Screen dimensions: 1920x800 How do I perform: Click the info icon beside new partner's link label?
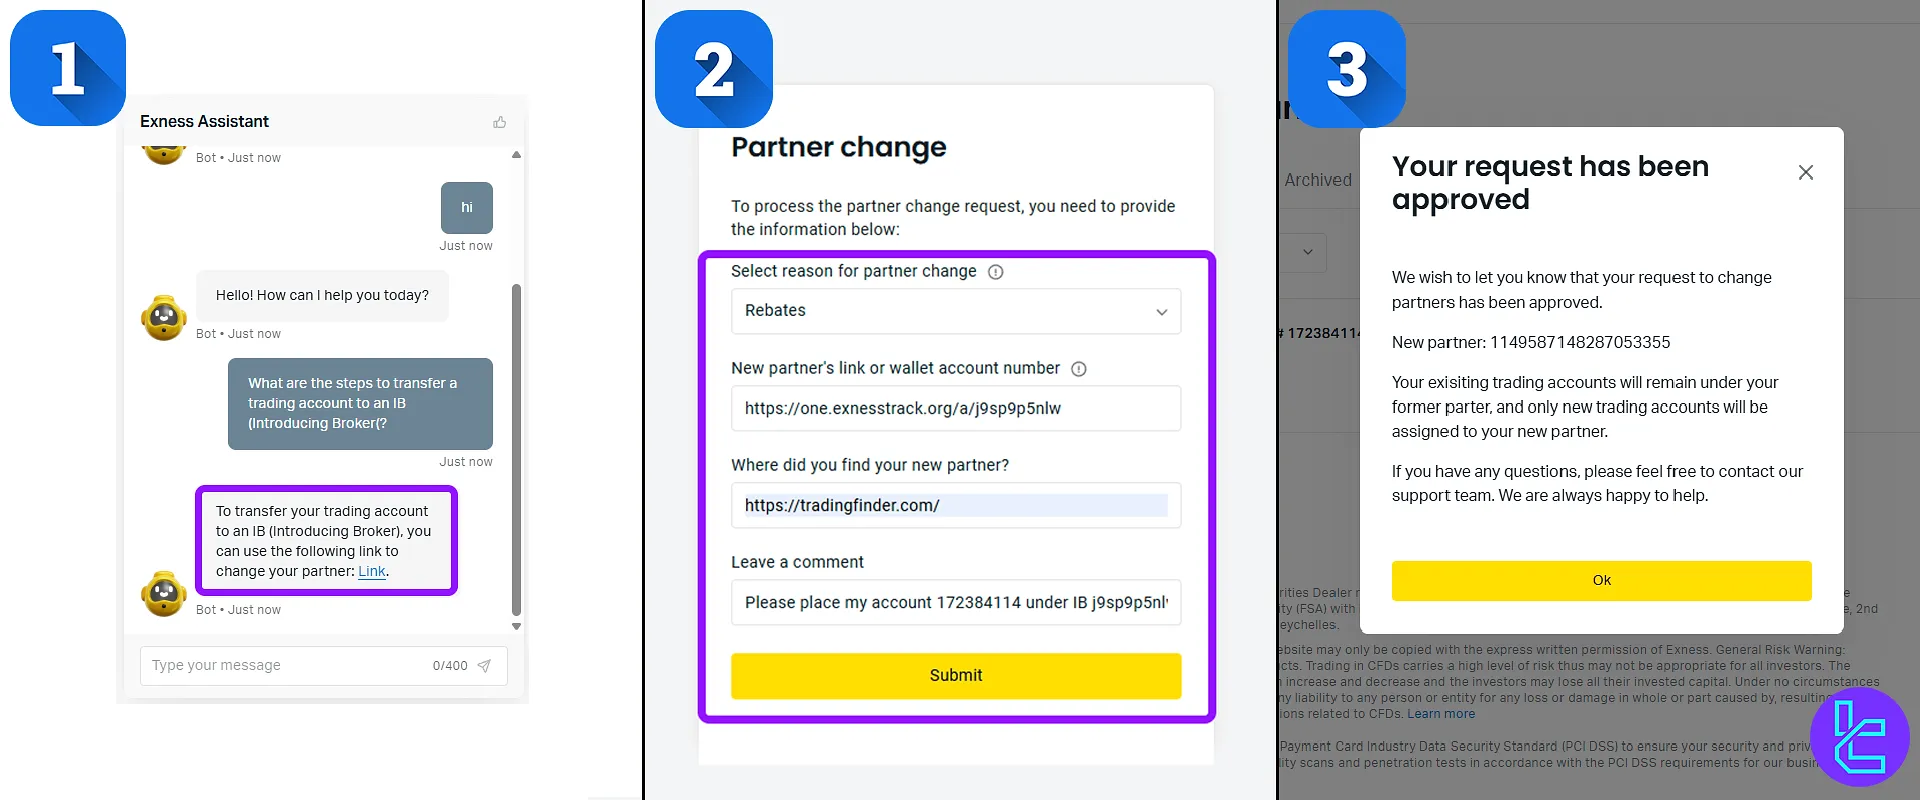tap(1079, 369)
